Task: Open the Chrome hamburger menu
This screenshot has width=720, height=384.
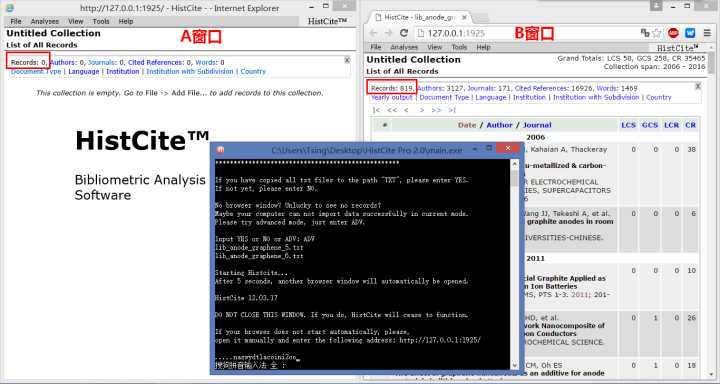Action: coord(707,33)
